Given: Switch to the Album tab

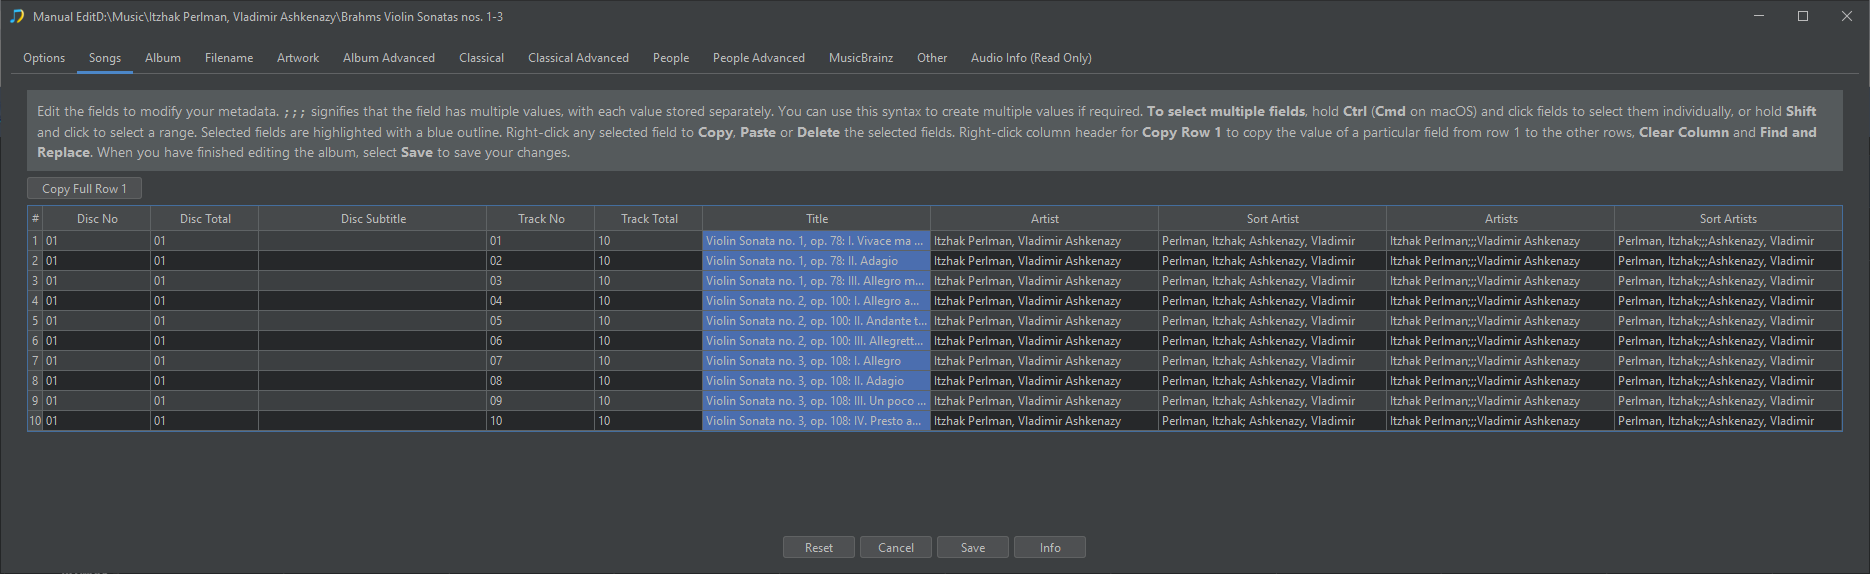Looking at the screenshot, I should click(x=163, y=58).
